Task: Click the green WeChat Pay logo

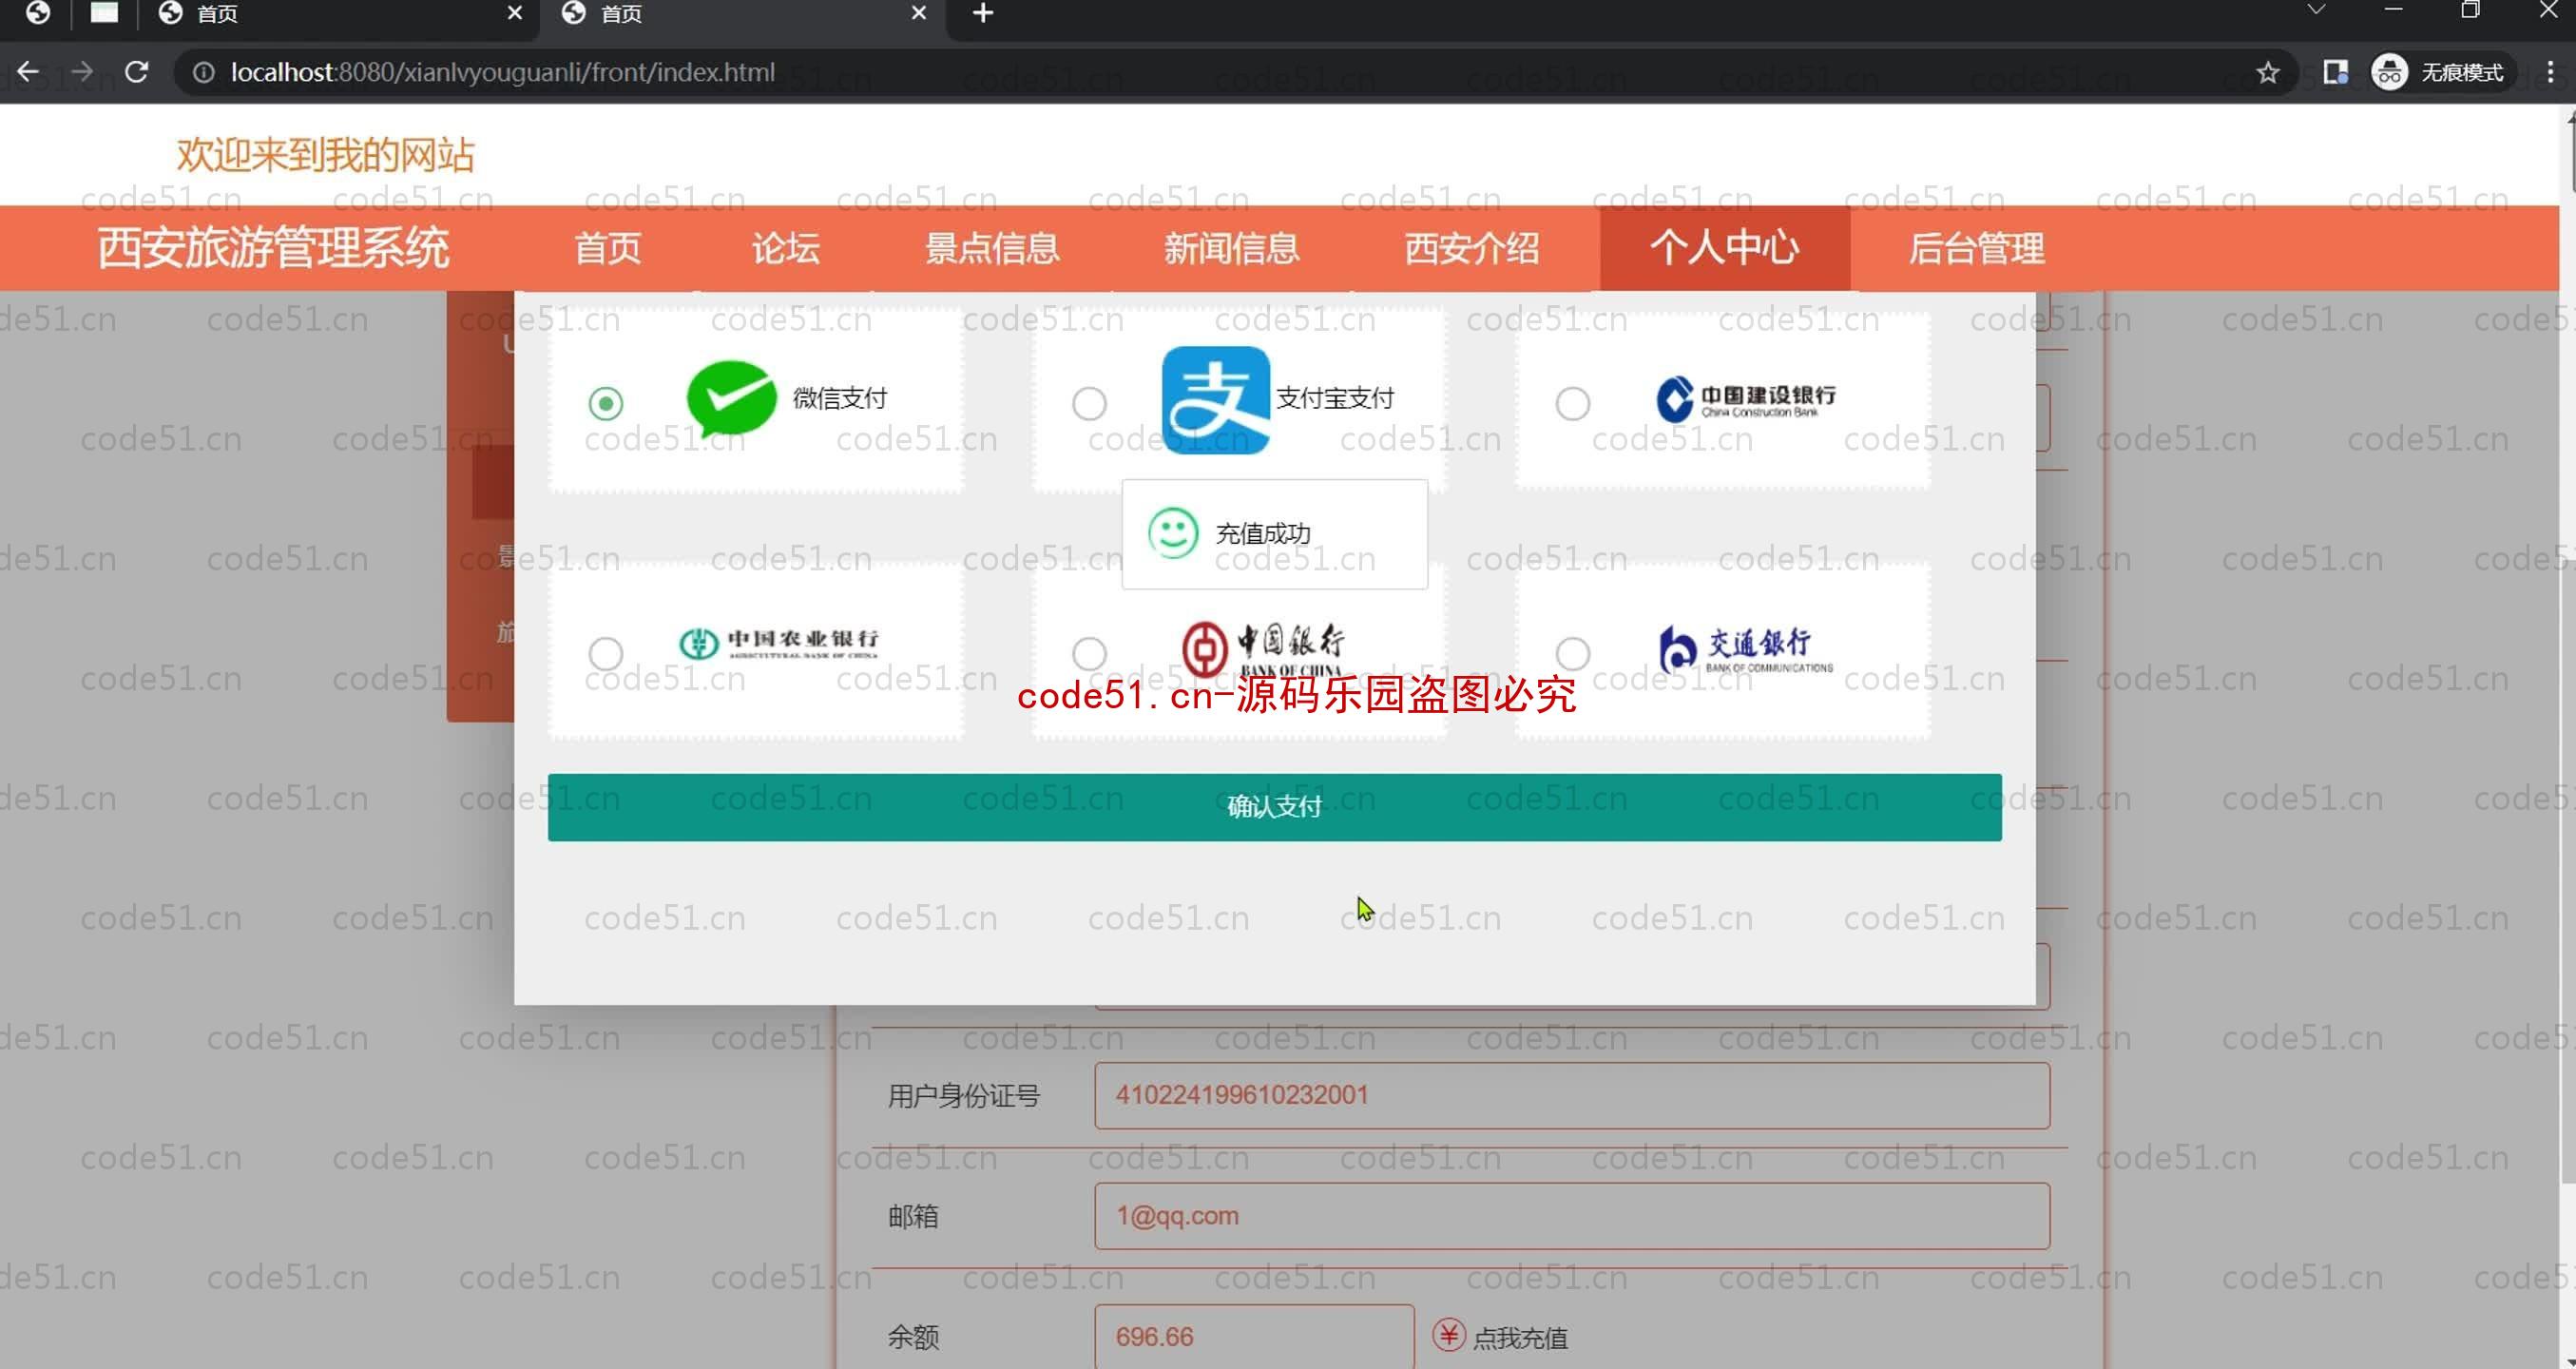Action: point(731,398)
